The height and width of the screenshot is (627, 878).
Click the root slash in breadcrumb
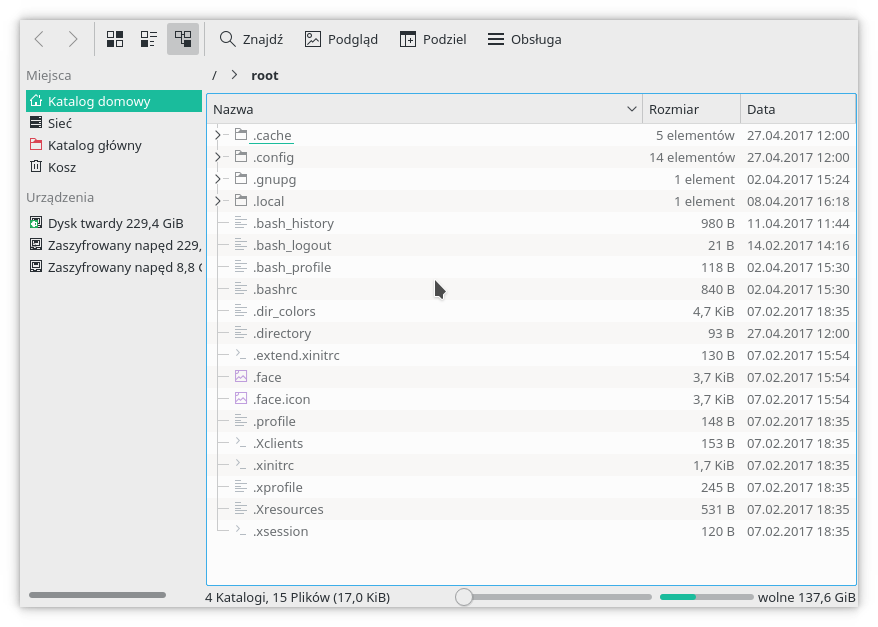click(x=214, y=76)
